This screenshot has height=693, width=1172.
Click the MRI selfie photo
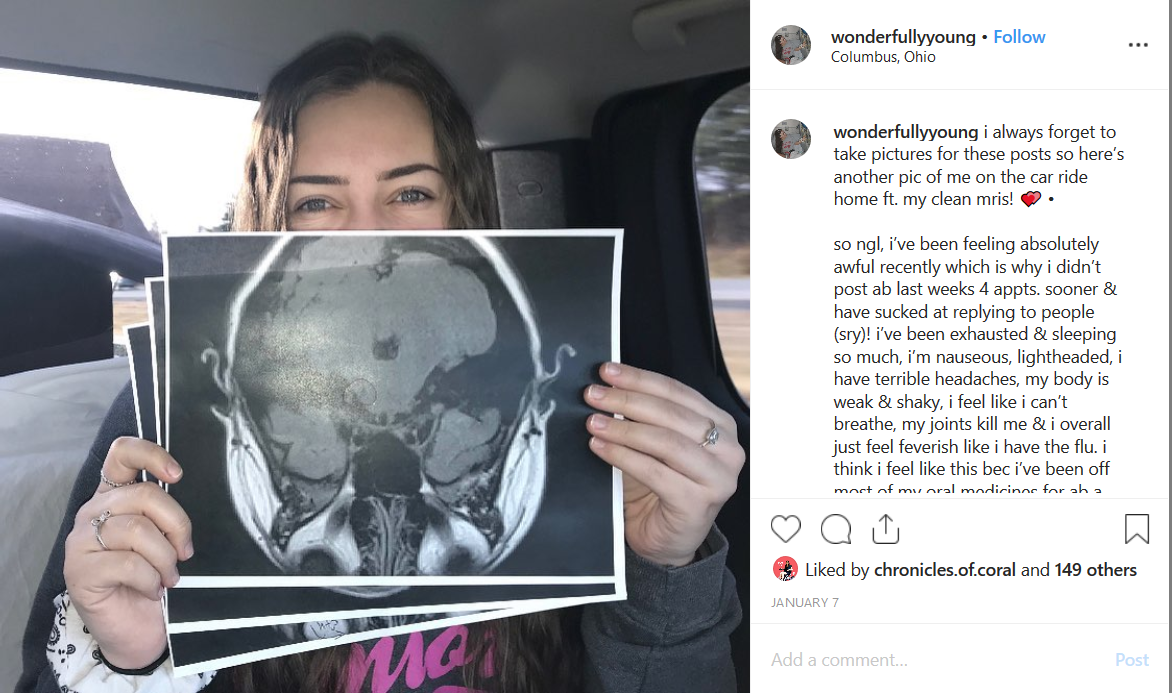tap(374, 346)
